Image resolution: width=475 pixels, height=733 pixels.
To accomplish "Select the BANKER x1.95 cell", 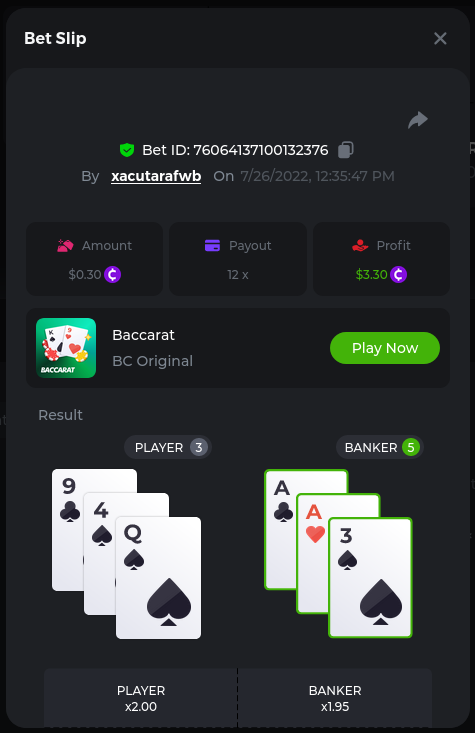I will [x=335, y=698].
